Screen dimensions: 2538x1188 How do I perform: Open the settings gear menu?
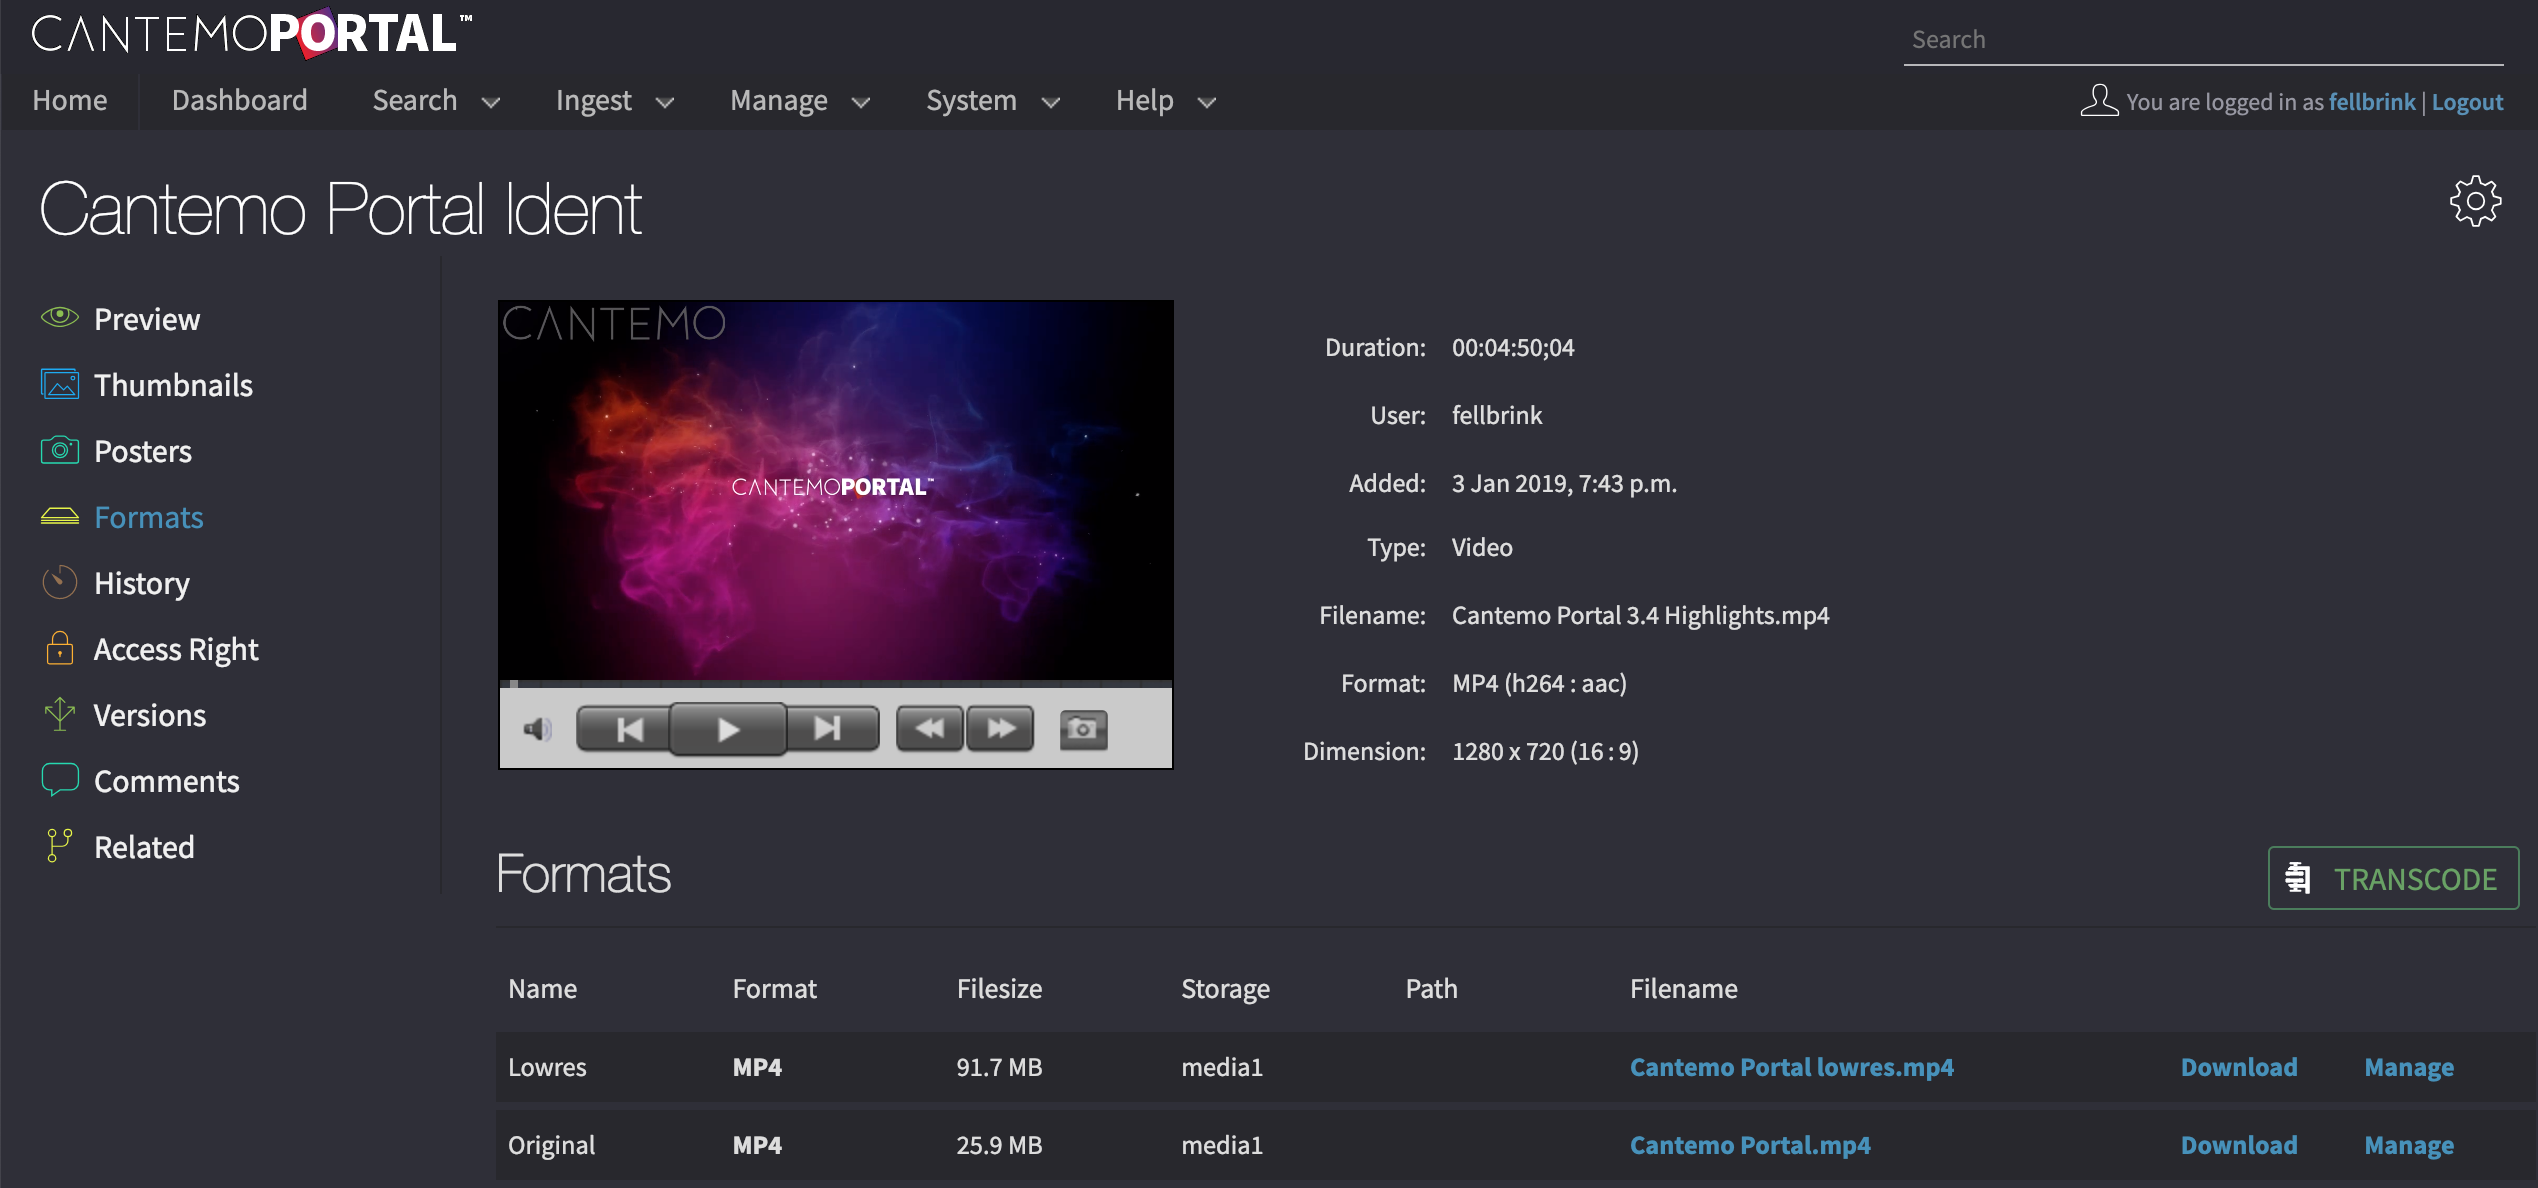point(2476,201)
